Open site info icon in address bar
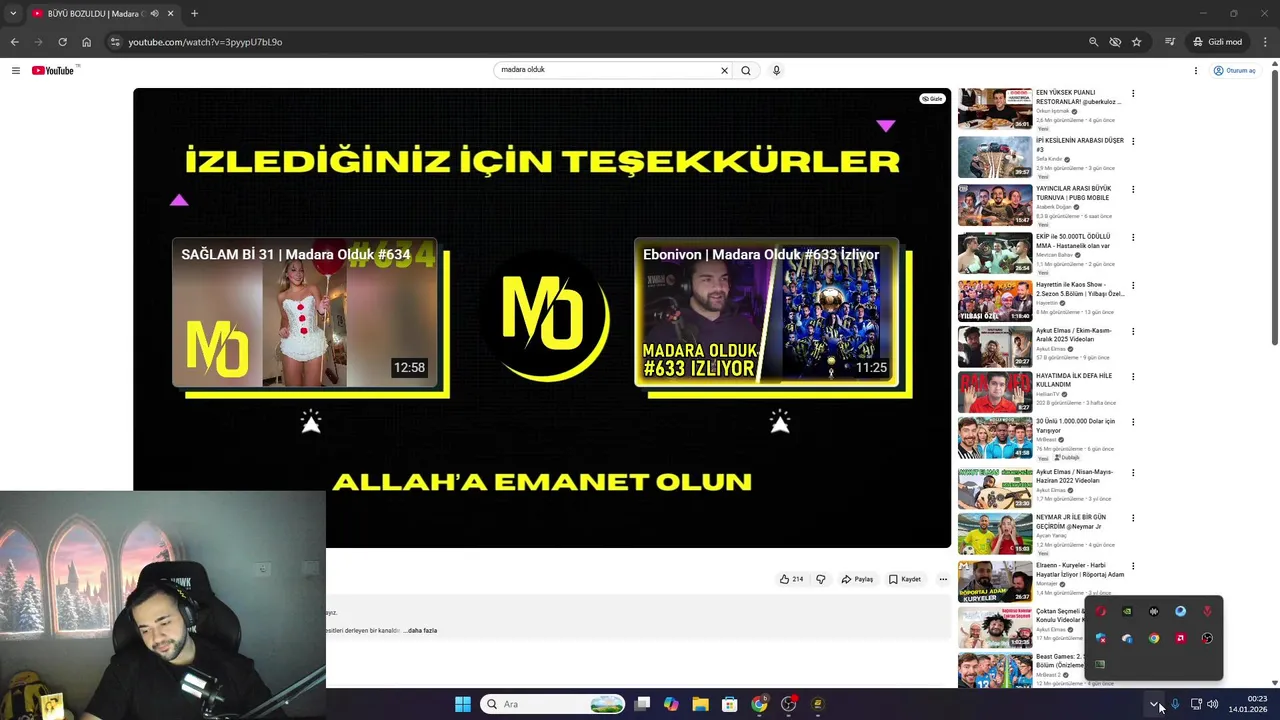This screenshot has height=720, width=1280. coord(115,42)
